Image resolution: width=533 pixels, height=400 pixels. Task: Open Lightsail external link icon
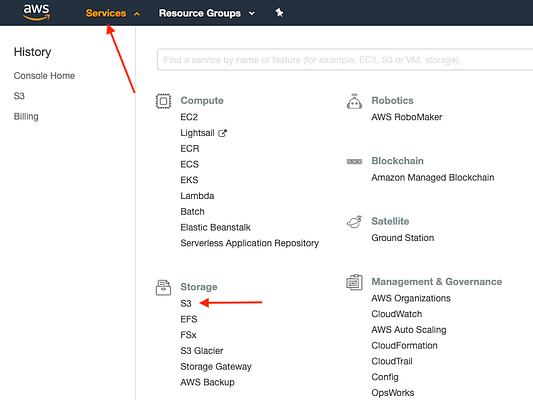tap(222, 133)
